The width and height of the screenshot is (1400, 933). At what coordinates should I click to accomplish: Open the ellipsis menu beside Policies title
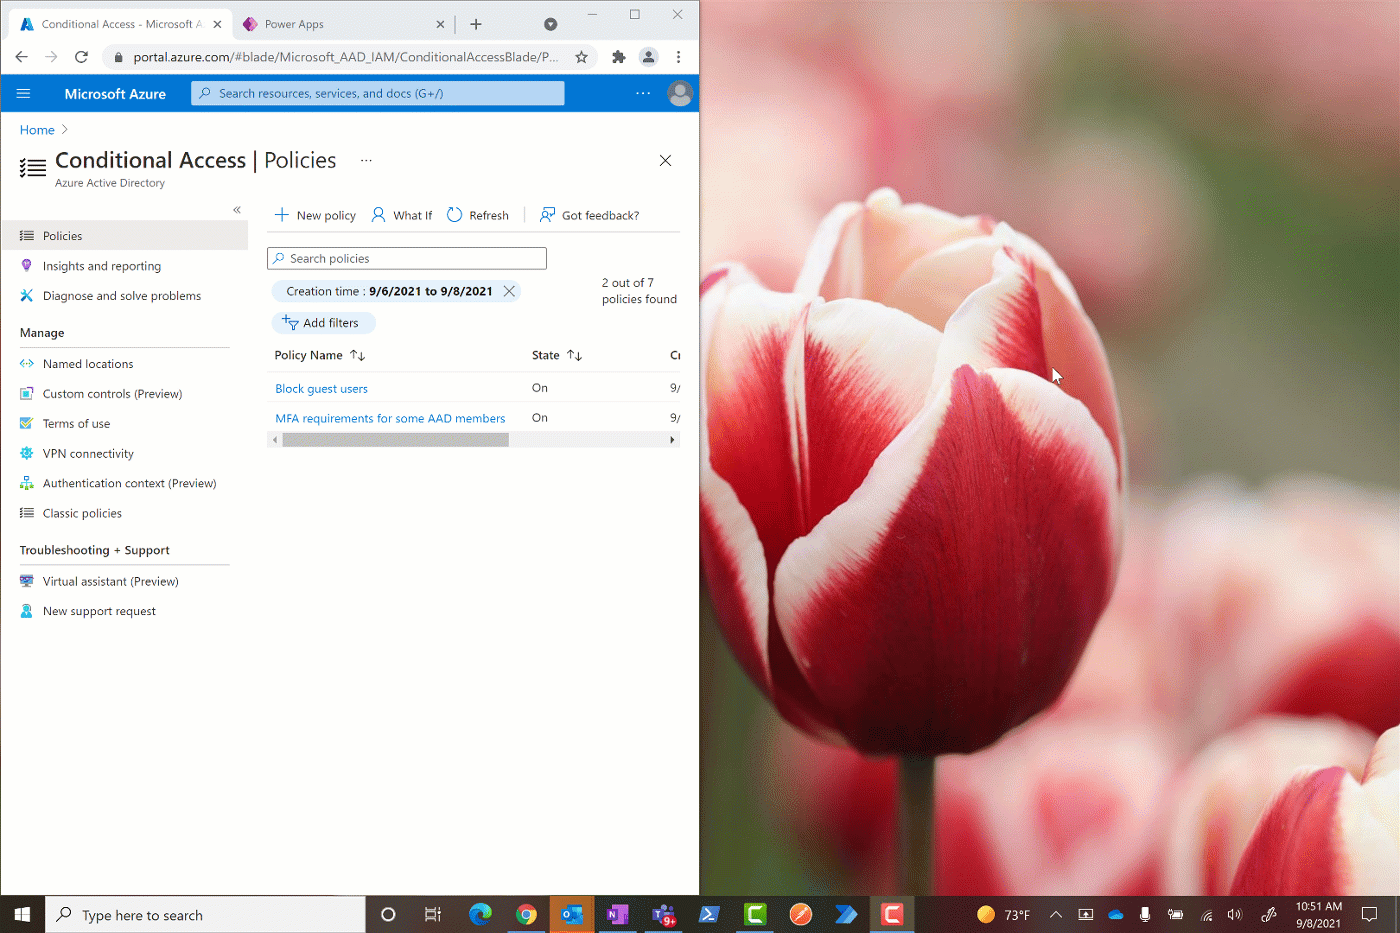[x=365, y=161]
